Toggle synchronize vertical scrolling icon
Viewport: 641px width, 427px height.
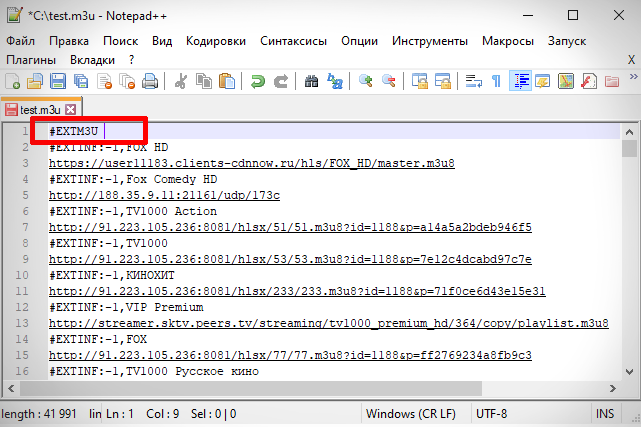pos(419,81)
